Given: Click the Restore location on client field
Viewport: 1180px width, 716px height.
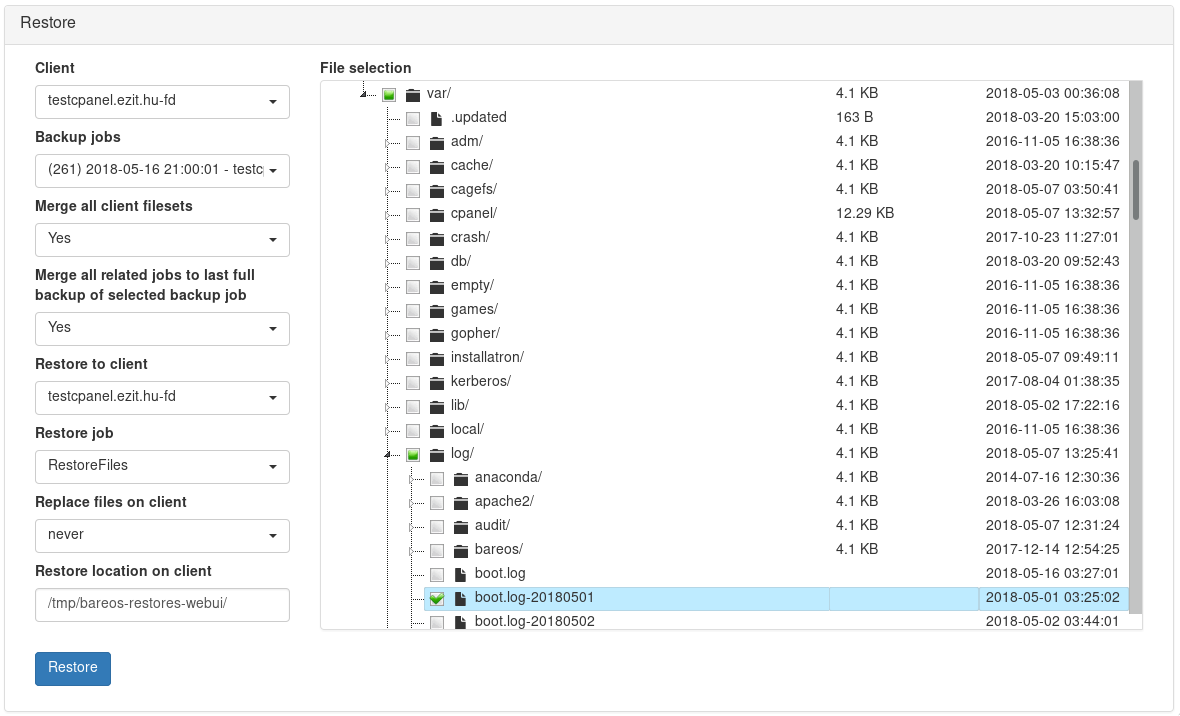Looking at the screenshot, I should 162,604.
